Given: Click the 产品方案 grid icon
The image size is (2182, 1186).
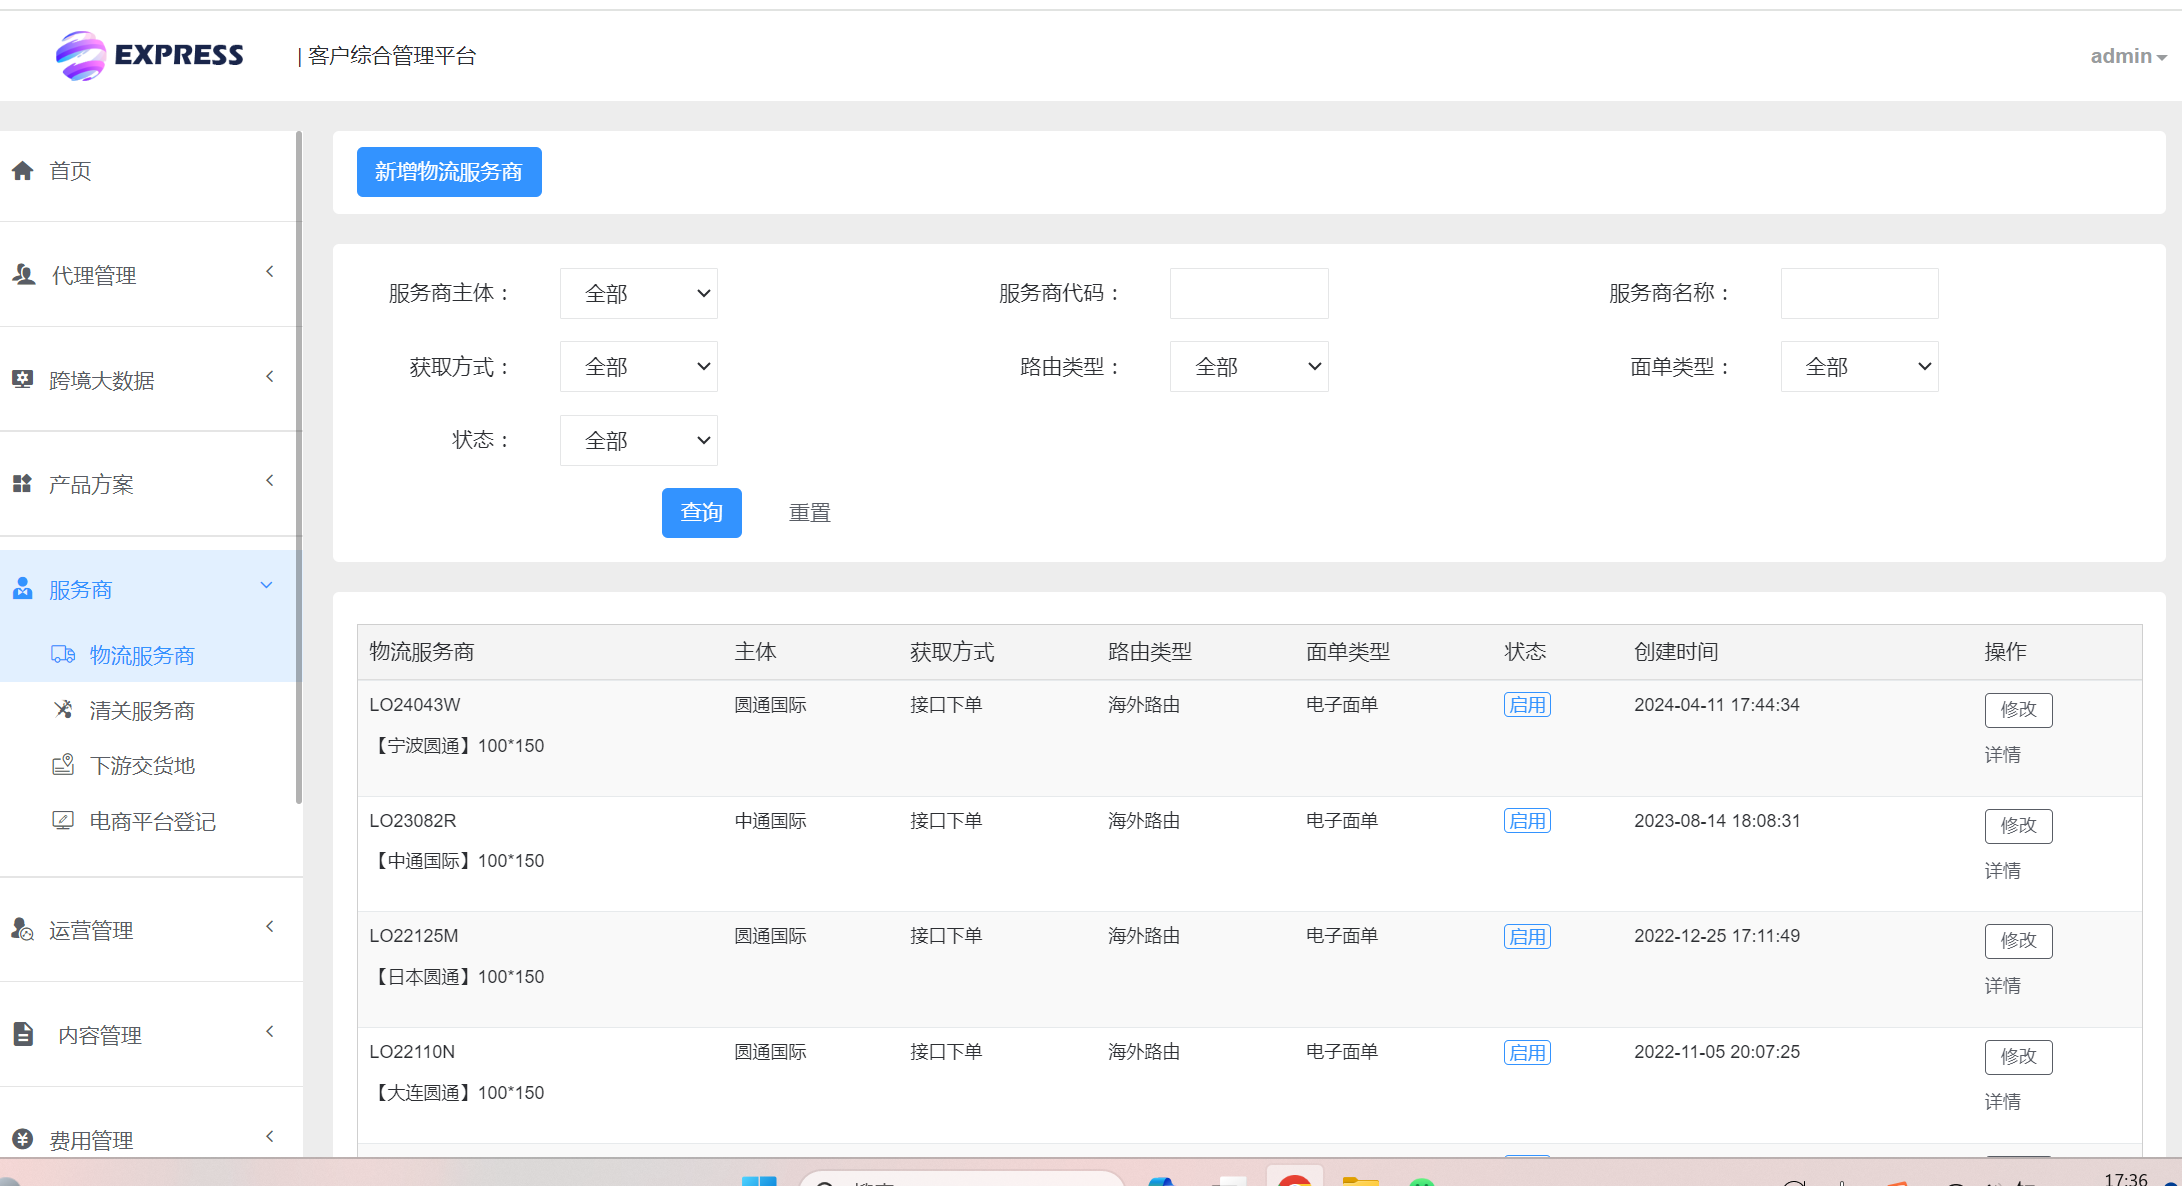Looking at the screenshot, I should tap(22, 484).
